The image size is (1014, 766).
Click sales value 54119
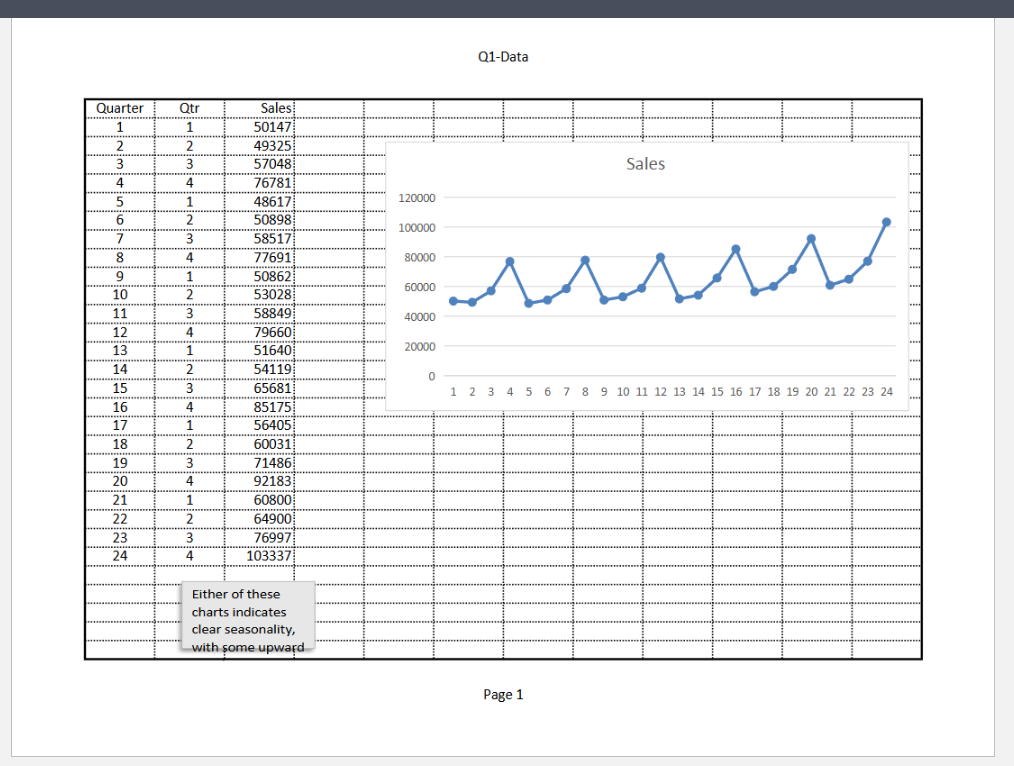272,369
